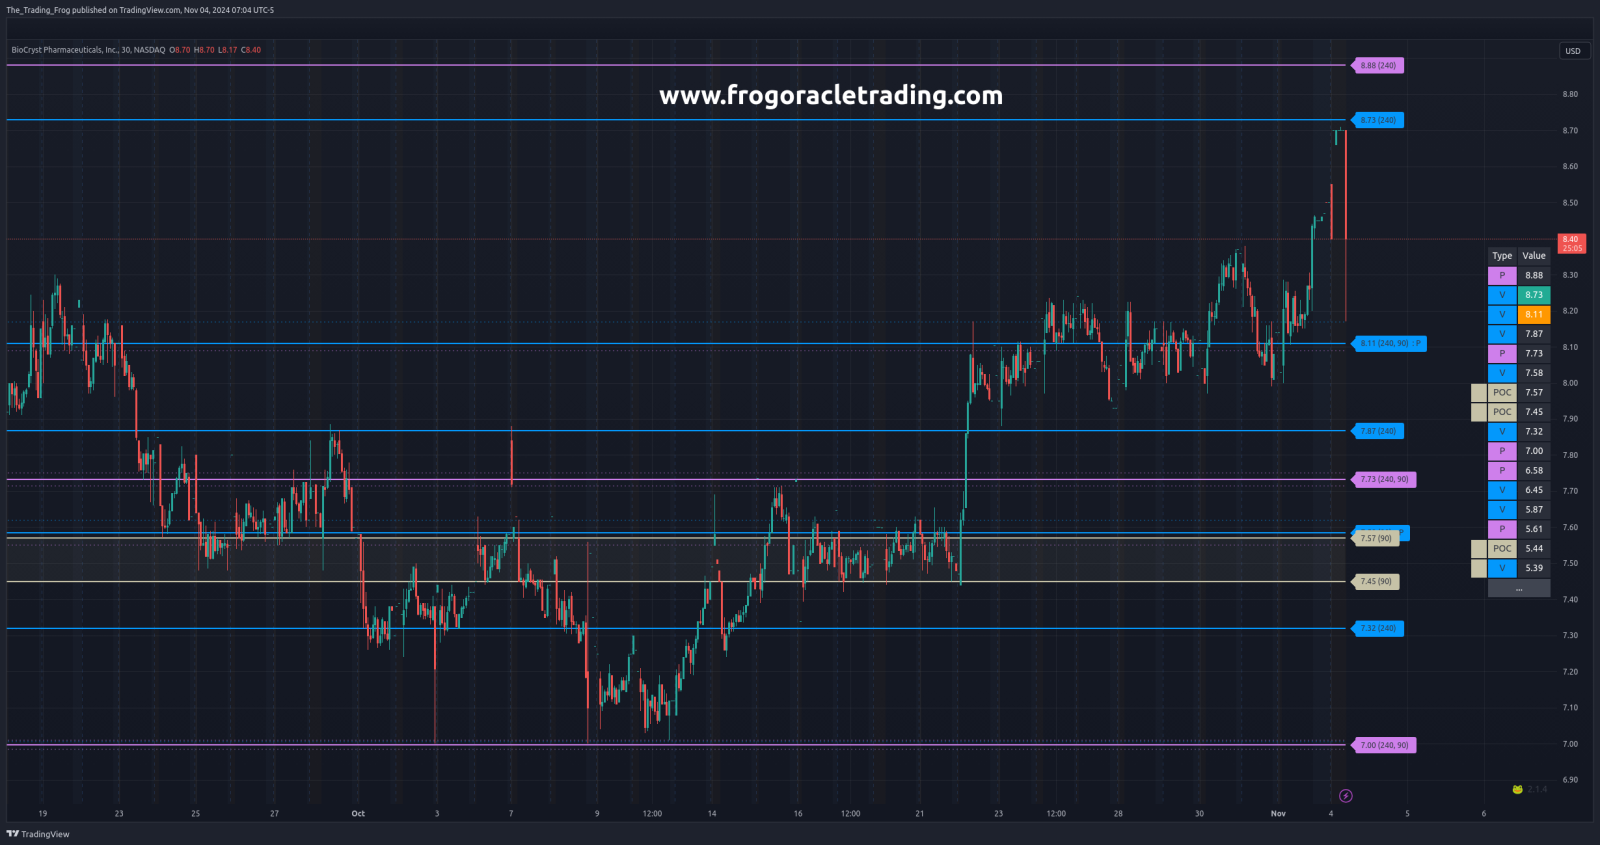The height and width of the screenshot is (845, 1600).
Task: Click the 8.88 value cell in table
Action: (1534, 276)
